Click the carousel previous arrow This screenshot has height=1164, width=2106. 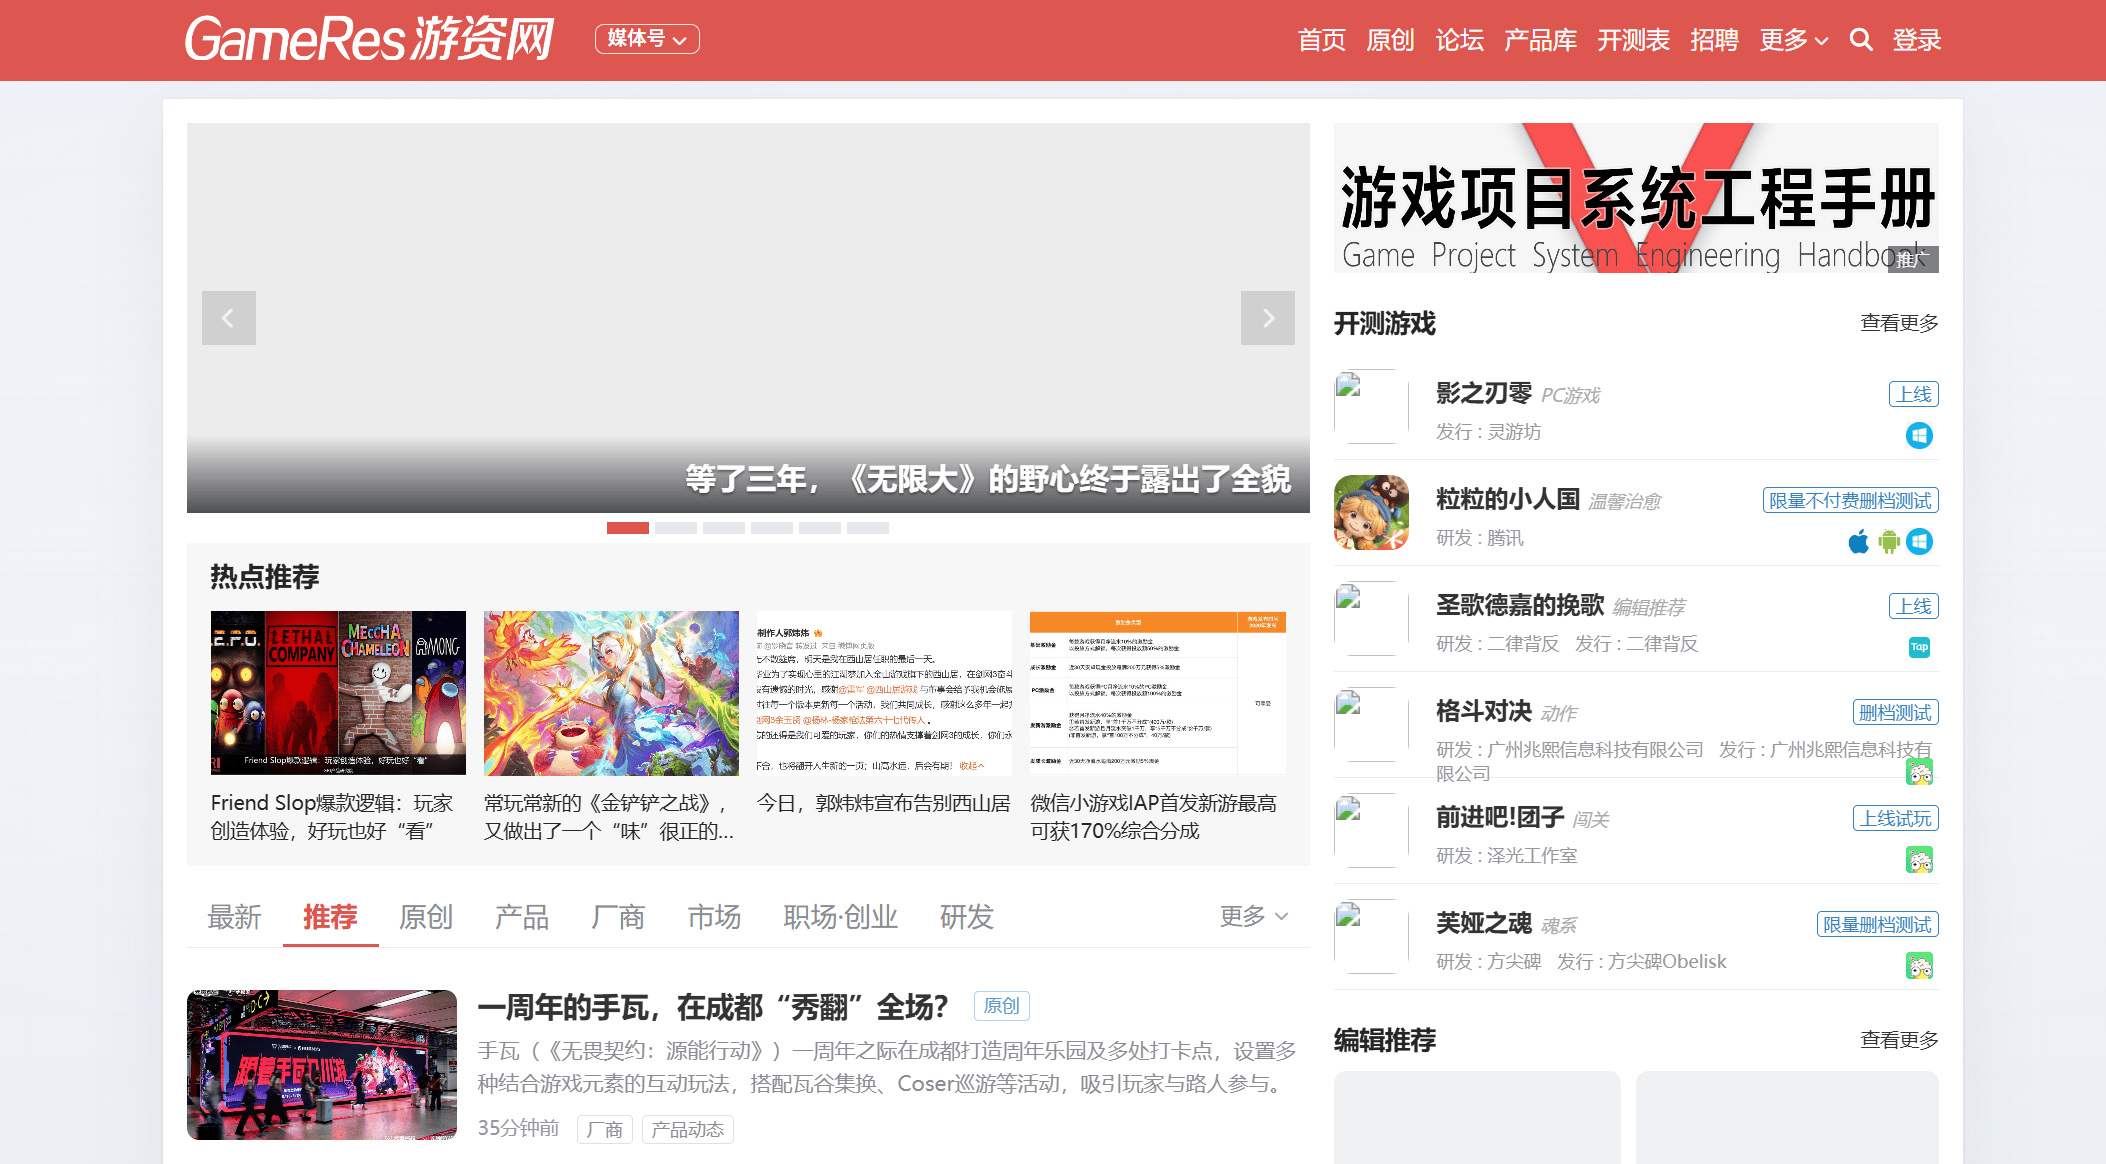point(229,318)
